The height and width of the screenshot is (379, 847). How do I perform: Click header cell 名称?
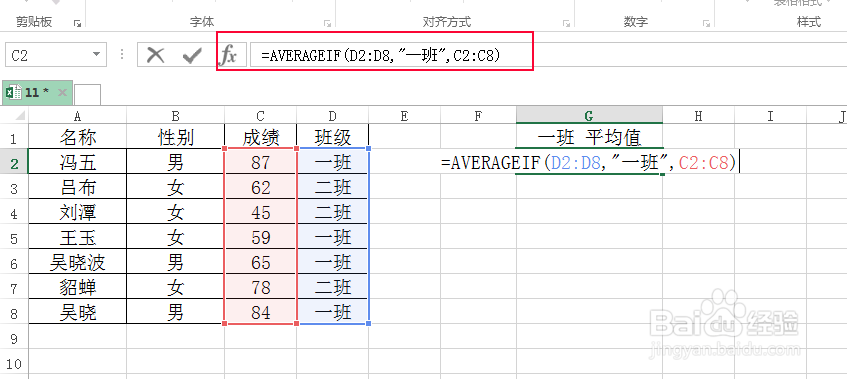coord(78,138)
